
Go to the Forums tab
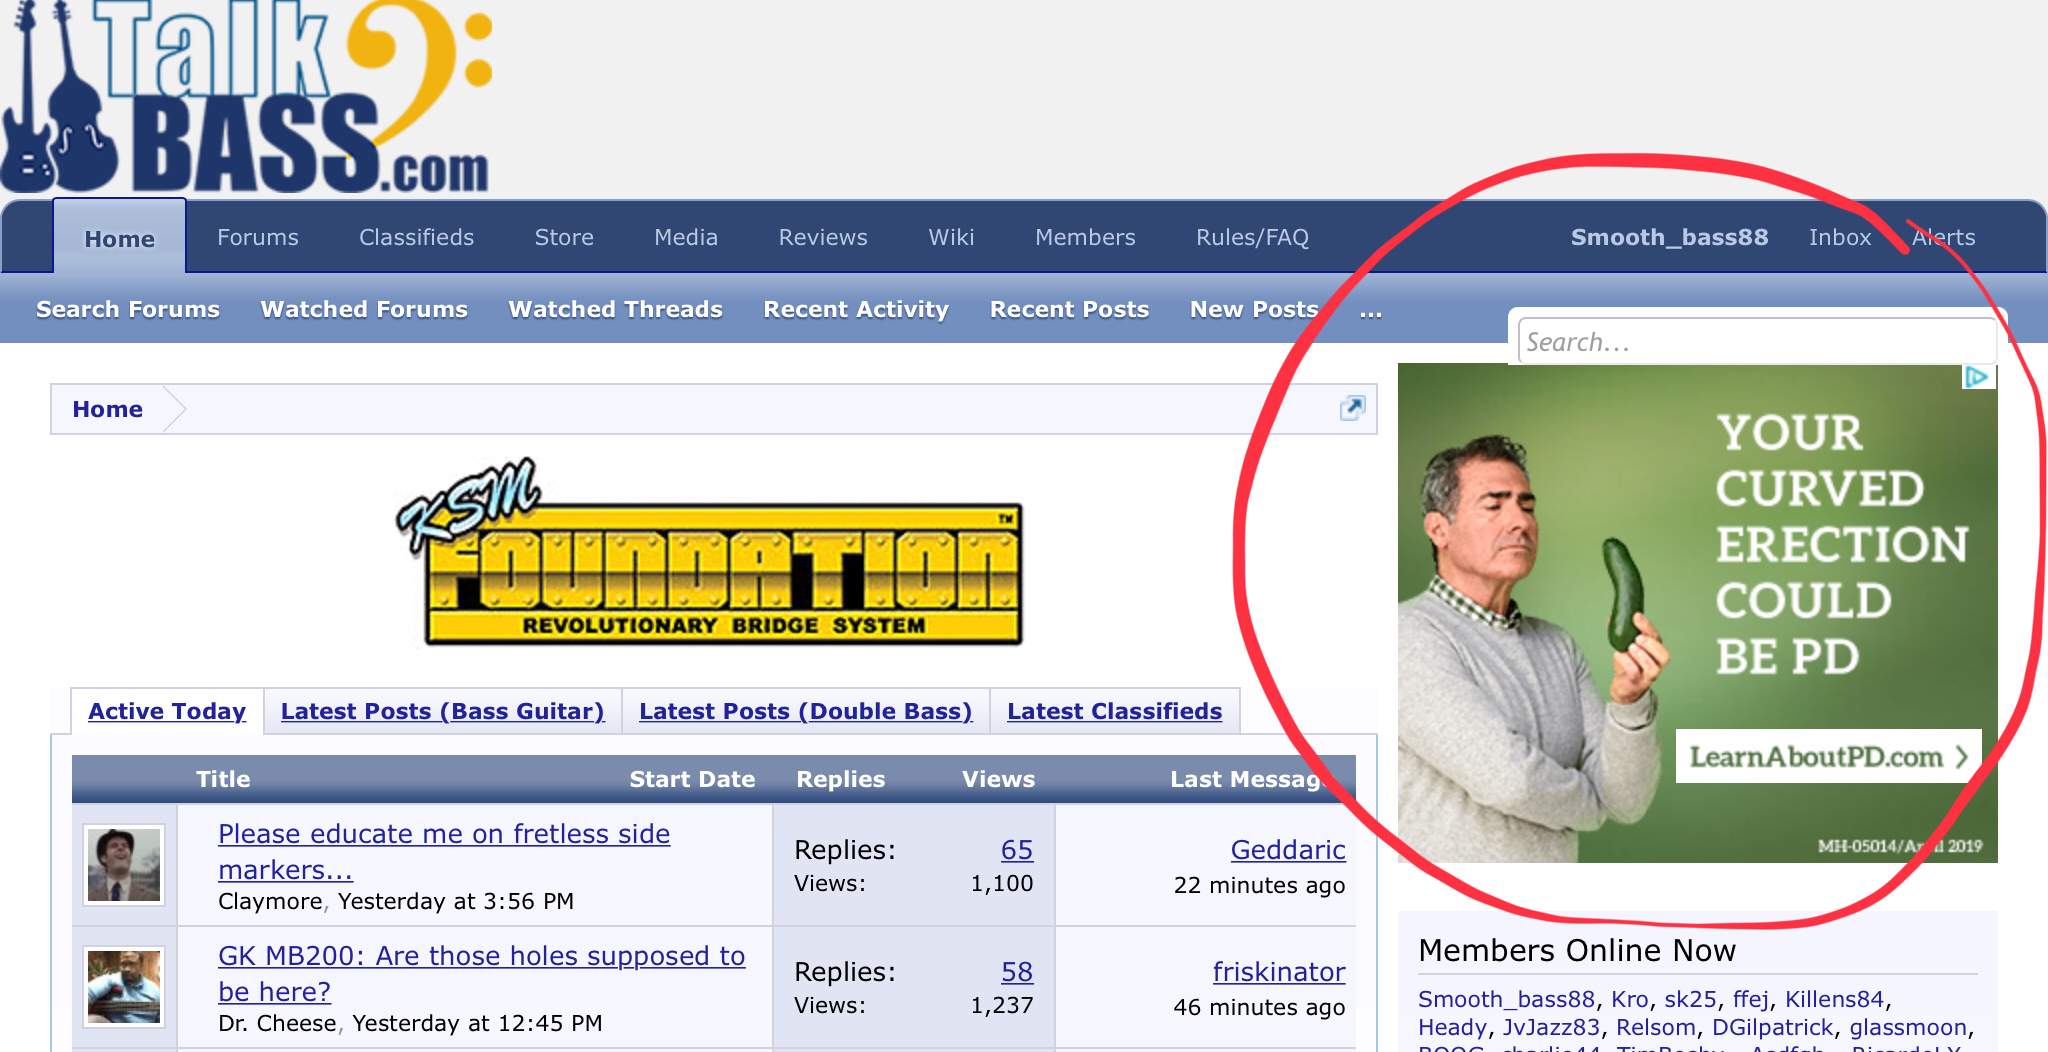(x=258, y=237)
